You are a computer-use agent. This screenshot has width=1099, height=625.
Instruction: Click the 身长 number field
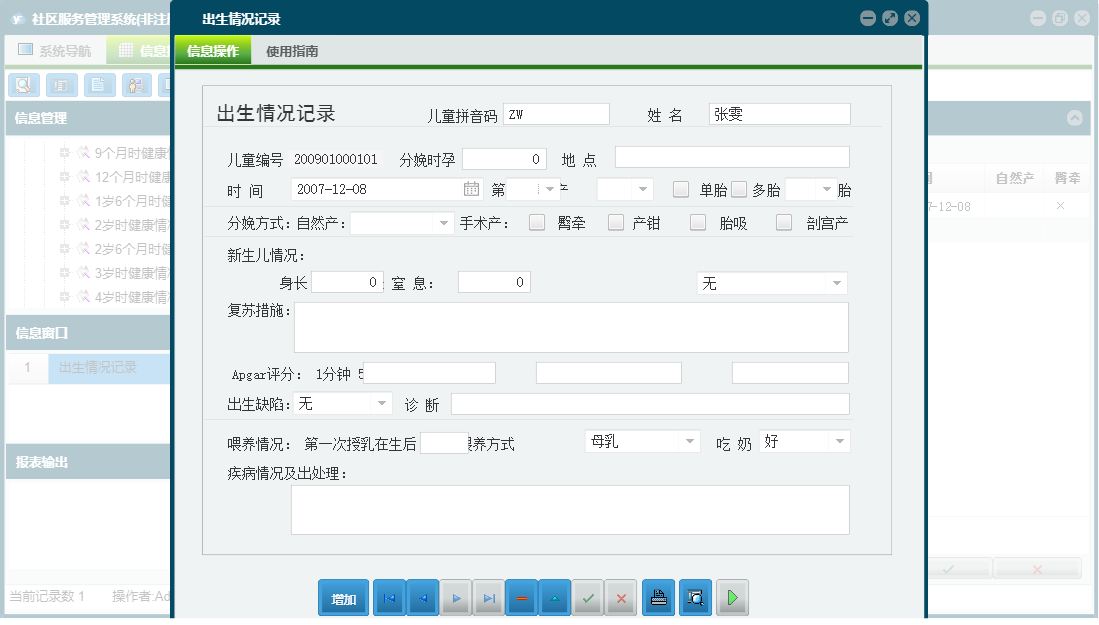tap(347, 282)
